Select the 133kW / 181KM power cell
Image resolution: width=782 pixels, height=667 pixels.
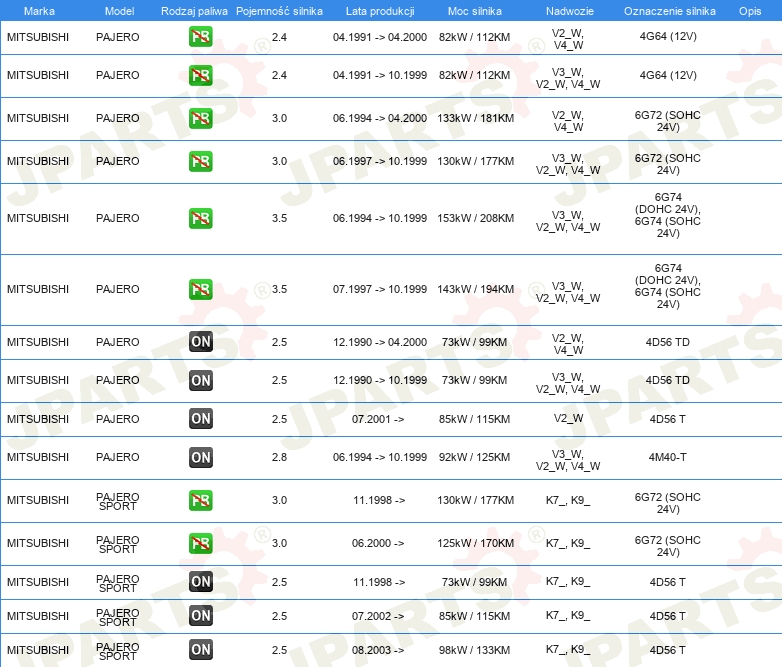coord(476,118)
